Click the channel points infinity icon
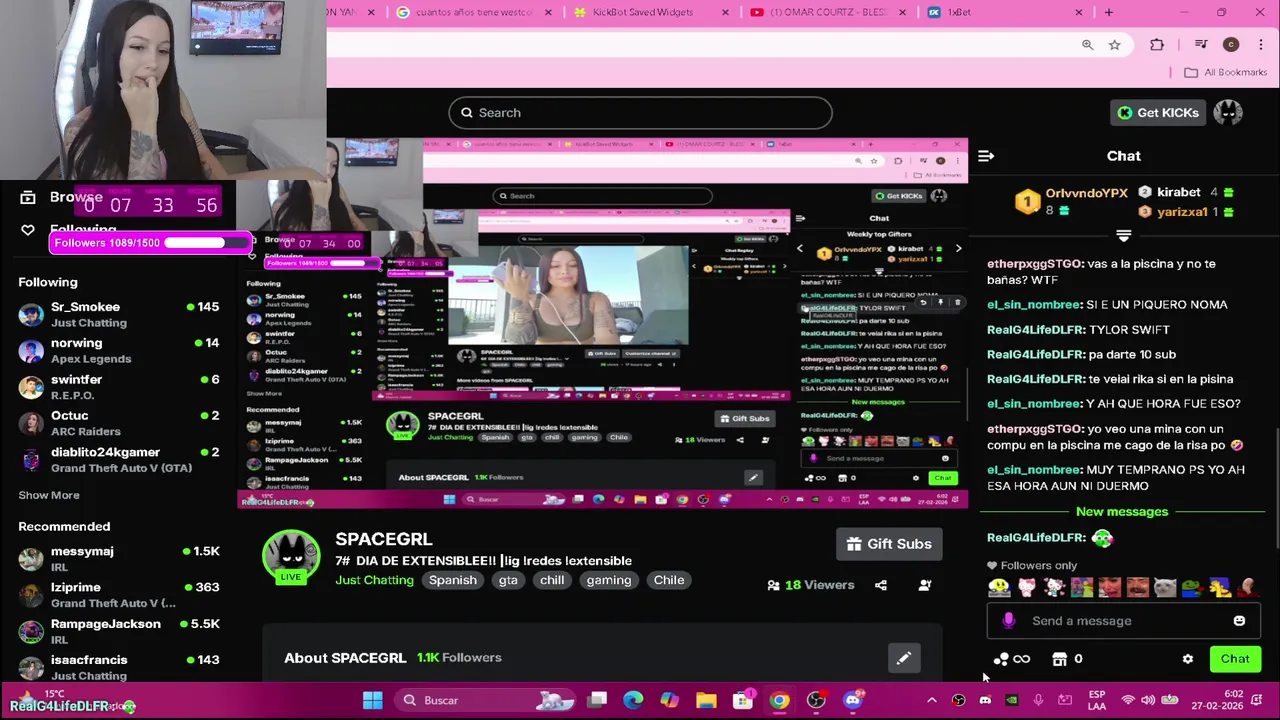 tap(1021, 659)
